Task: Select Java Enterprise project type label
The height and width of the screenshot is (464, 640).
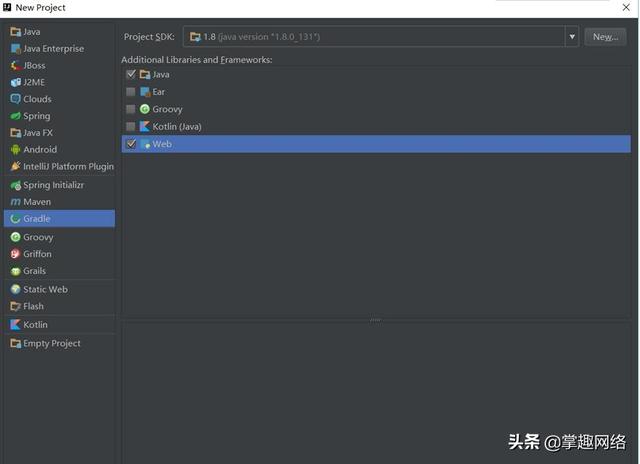Action: 53,49
